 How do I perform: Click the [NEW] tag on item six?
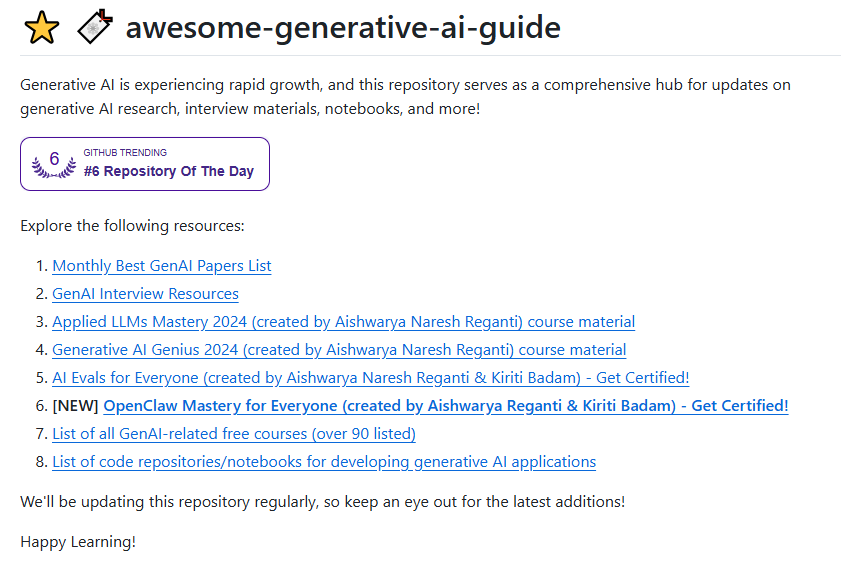point(75,406)
